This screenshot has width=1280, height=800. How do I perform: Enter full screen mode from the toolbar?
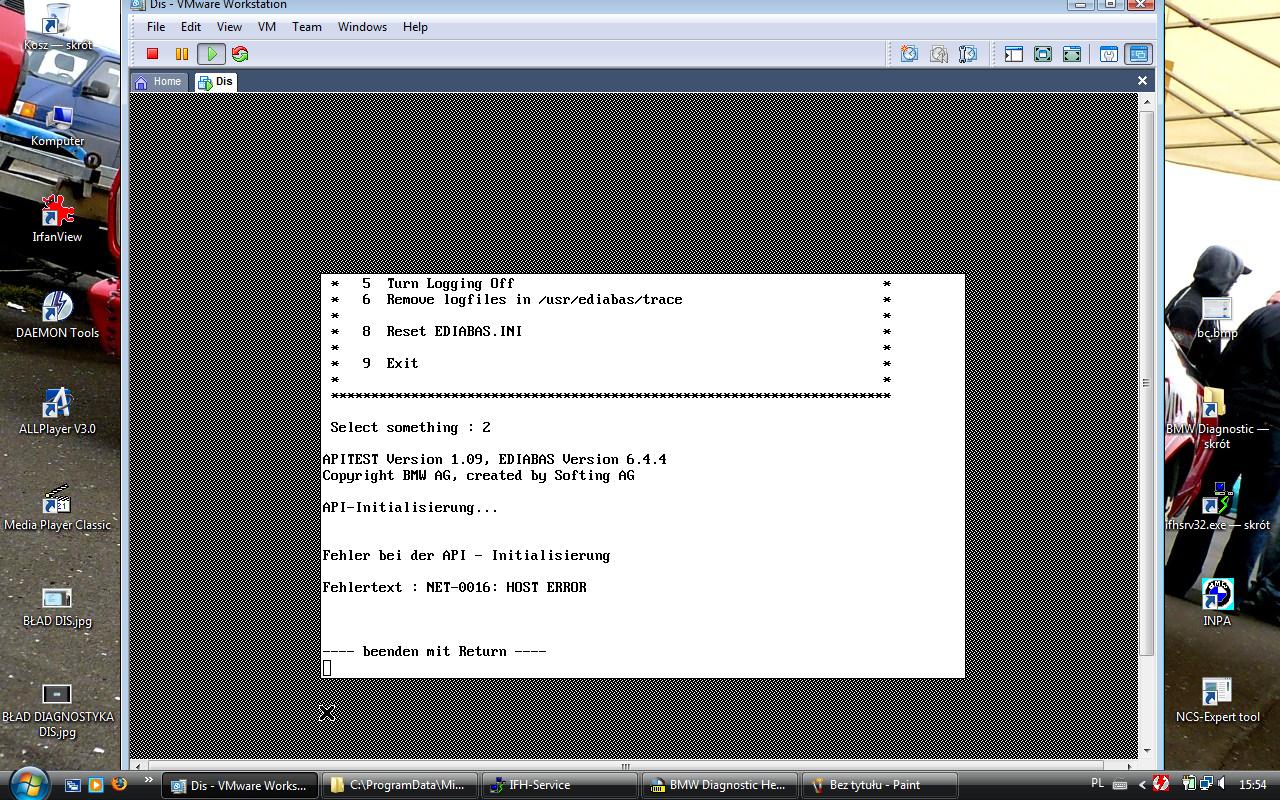1043,54
